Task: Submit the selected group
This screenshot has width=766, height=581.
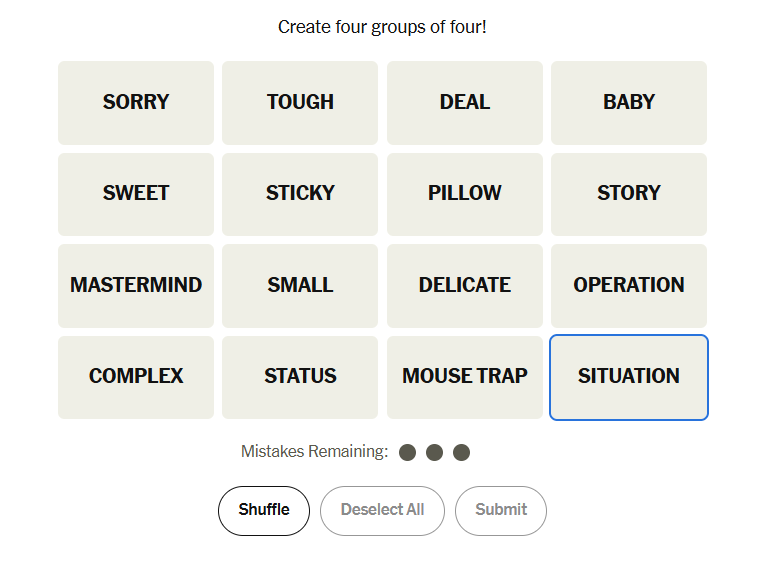Action: [x=501, y=510]
